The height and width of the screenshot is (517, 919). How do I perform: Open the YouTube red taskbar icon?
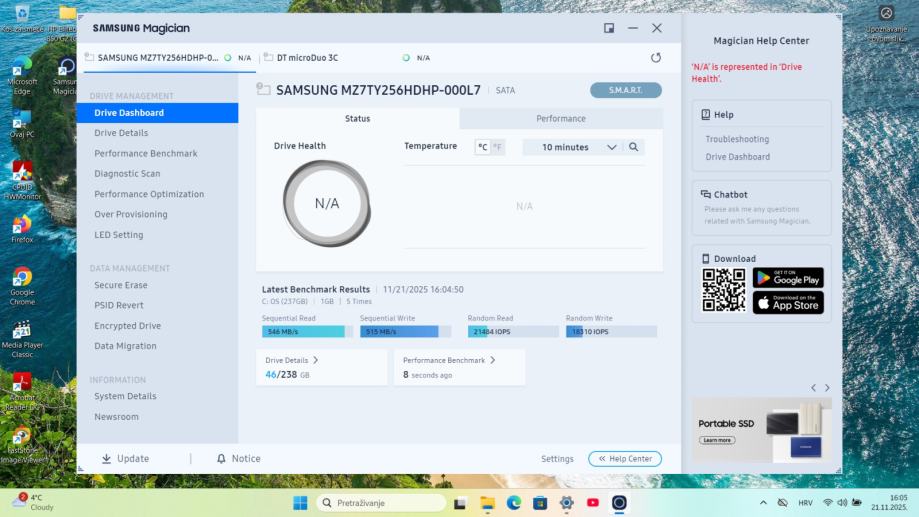(x=593, y=503)
